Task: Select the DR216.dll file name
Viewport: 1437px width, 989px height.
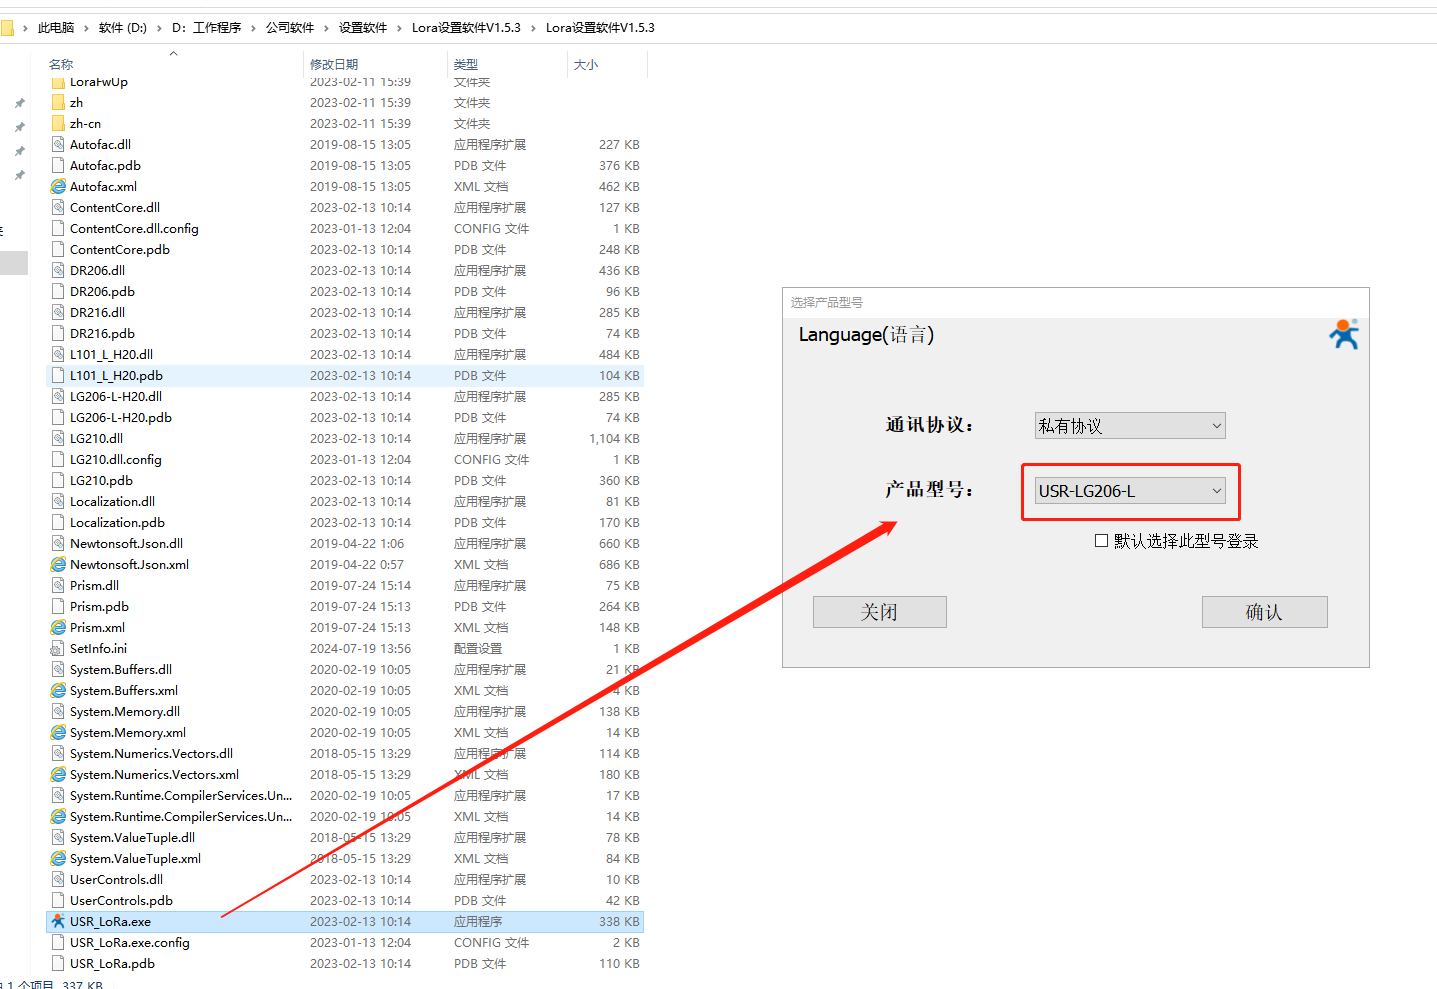Action: click(97, 312)
